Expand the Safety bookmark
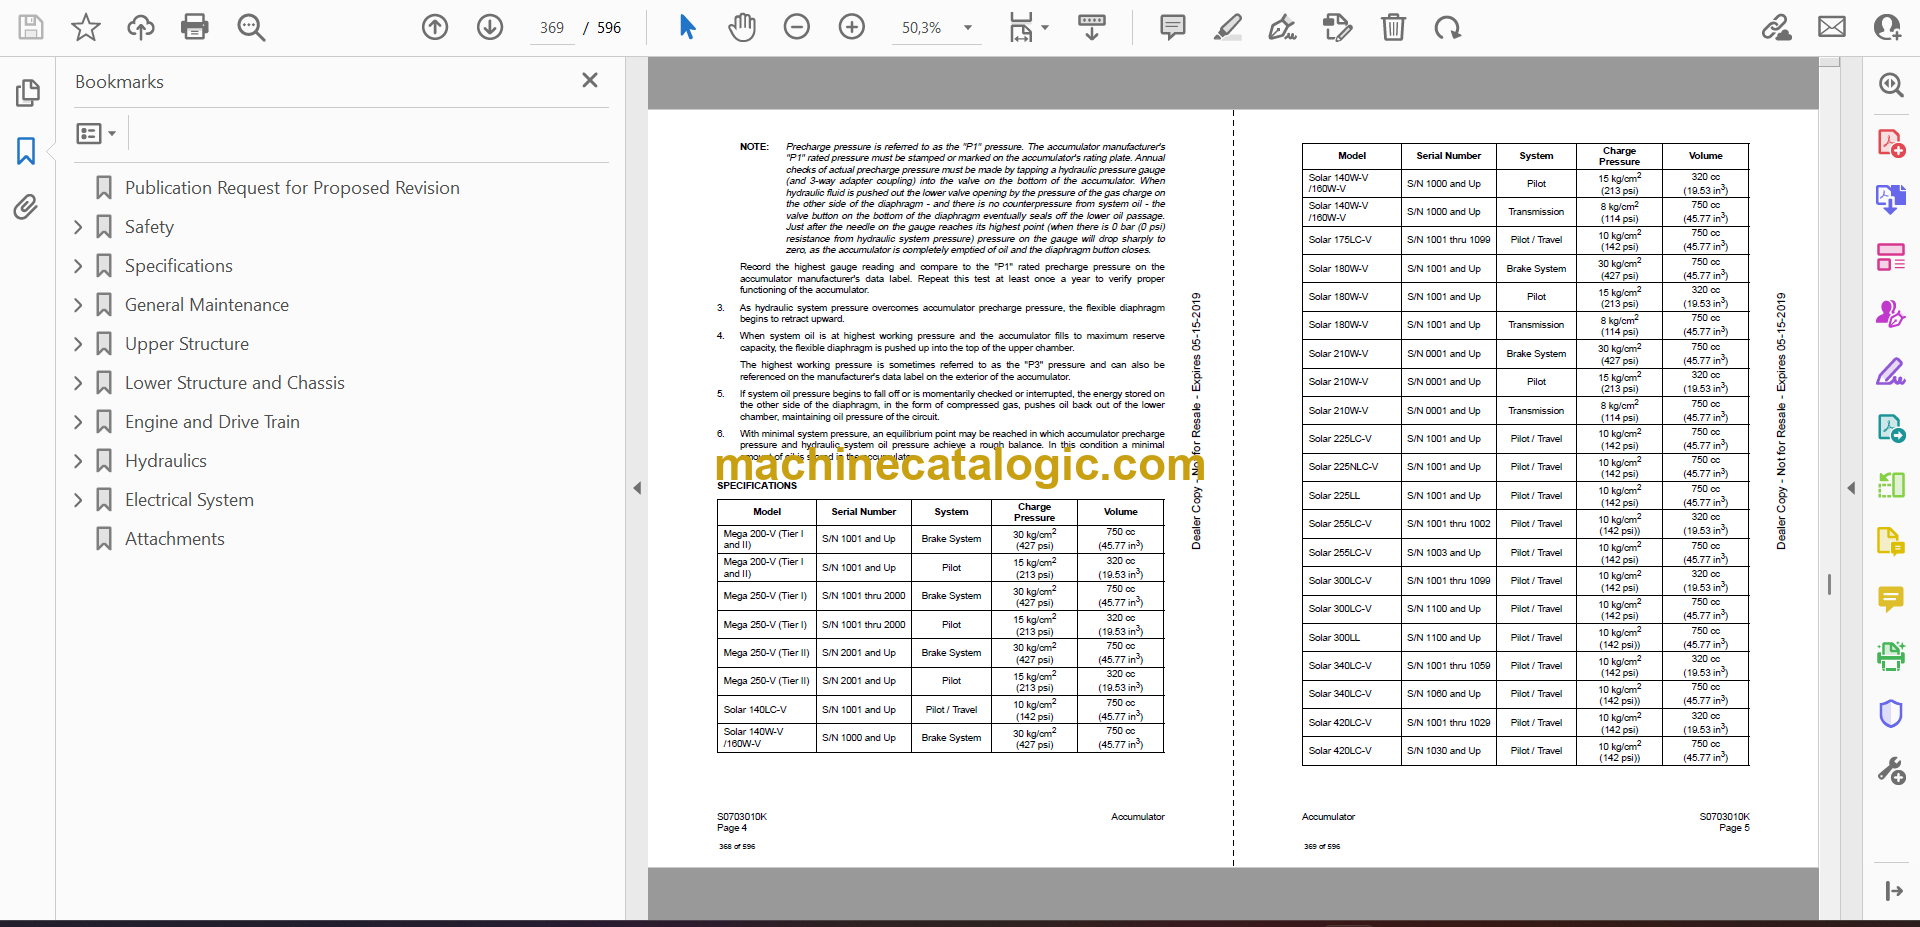This screenshot has width=1920, height=927. coord(78,227)
